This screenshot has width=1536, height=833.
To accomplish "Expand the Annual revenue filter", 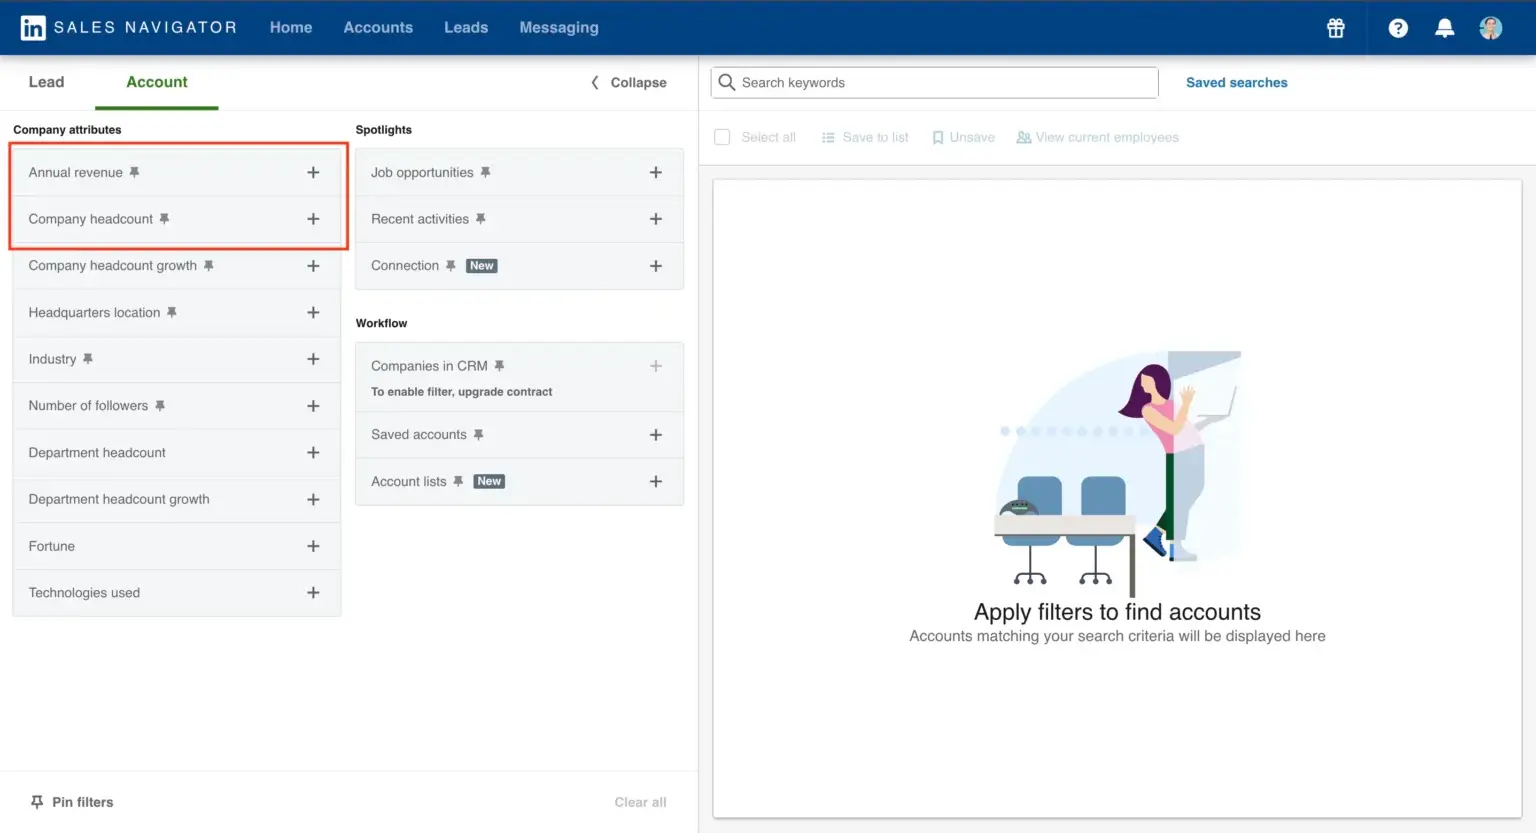I will [313, 172].
